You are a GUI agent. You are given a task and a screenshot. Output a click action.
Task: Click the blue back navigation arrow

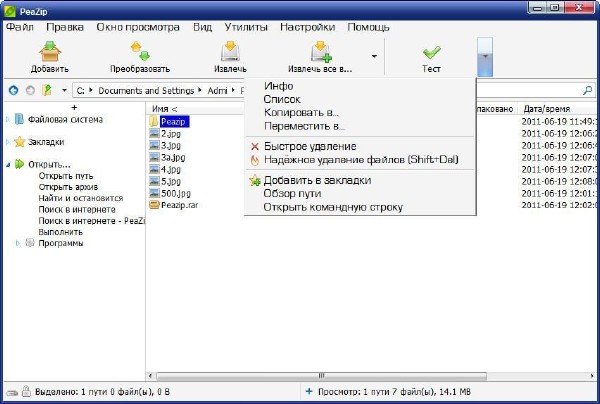pyautogui.click(x=13, y=90)
